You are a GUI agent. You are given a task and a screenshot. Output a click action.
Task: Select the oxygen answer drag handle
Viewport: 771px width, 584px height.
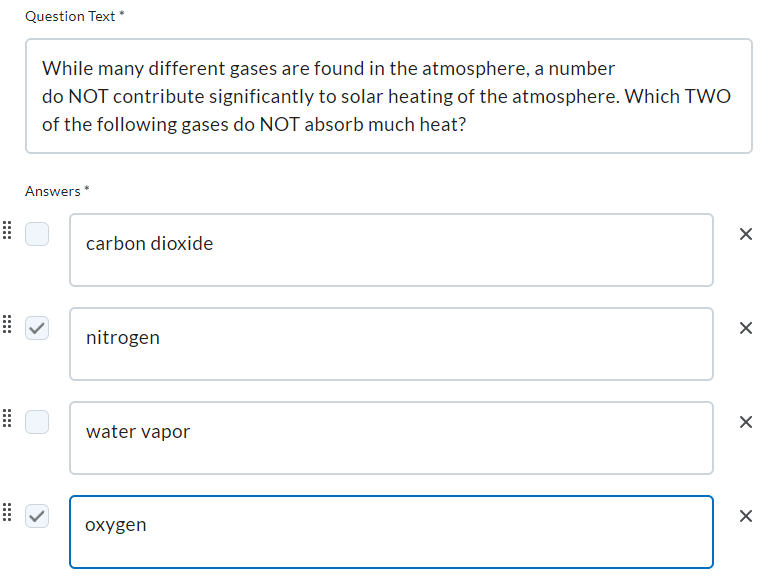(6, 513)
